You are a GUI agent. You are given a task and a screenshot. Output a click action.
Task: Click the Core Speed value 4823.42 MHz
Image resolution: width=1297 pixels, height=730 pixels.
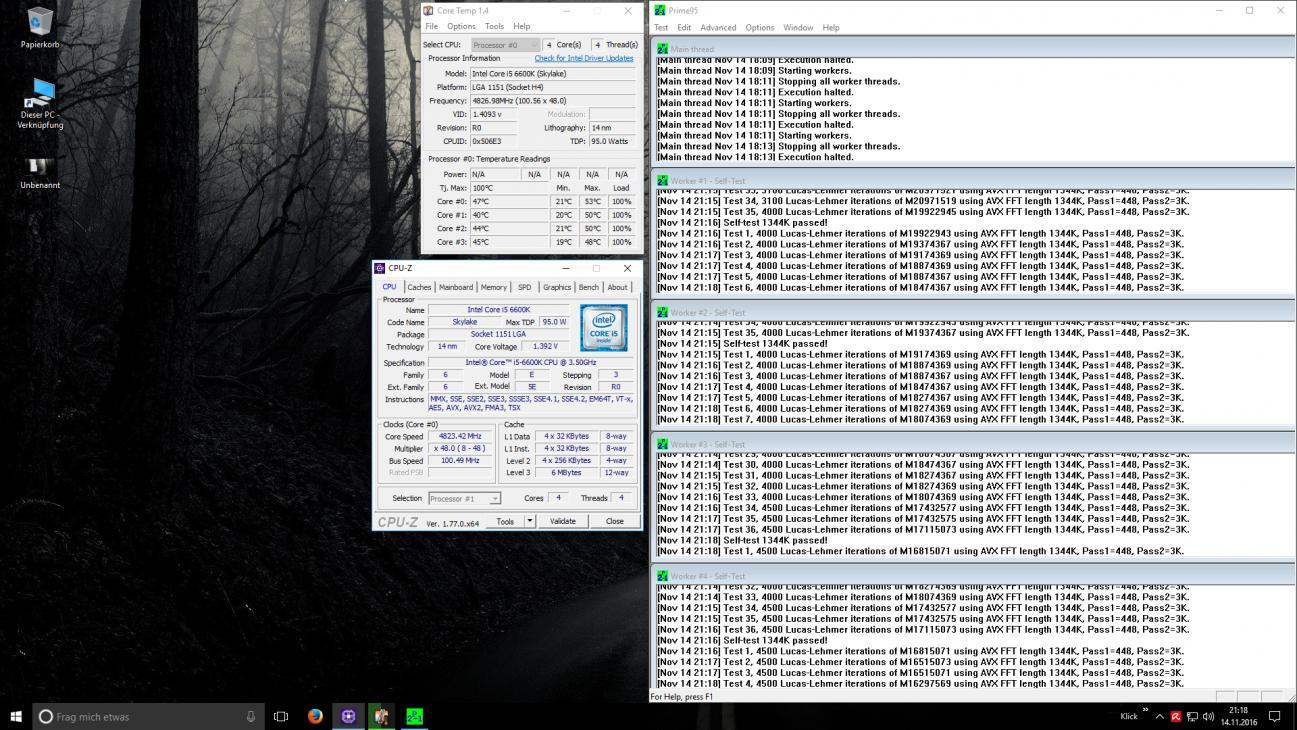tap(460, 436)
